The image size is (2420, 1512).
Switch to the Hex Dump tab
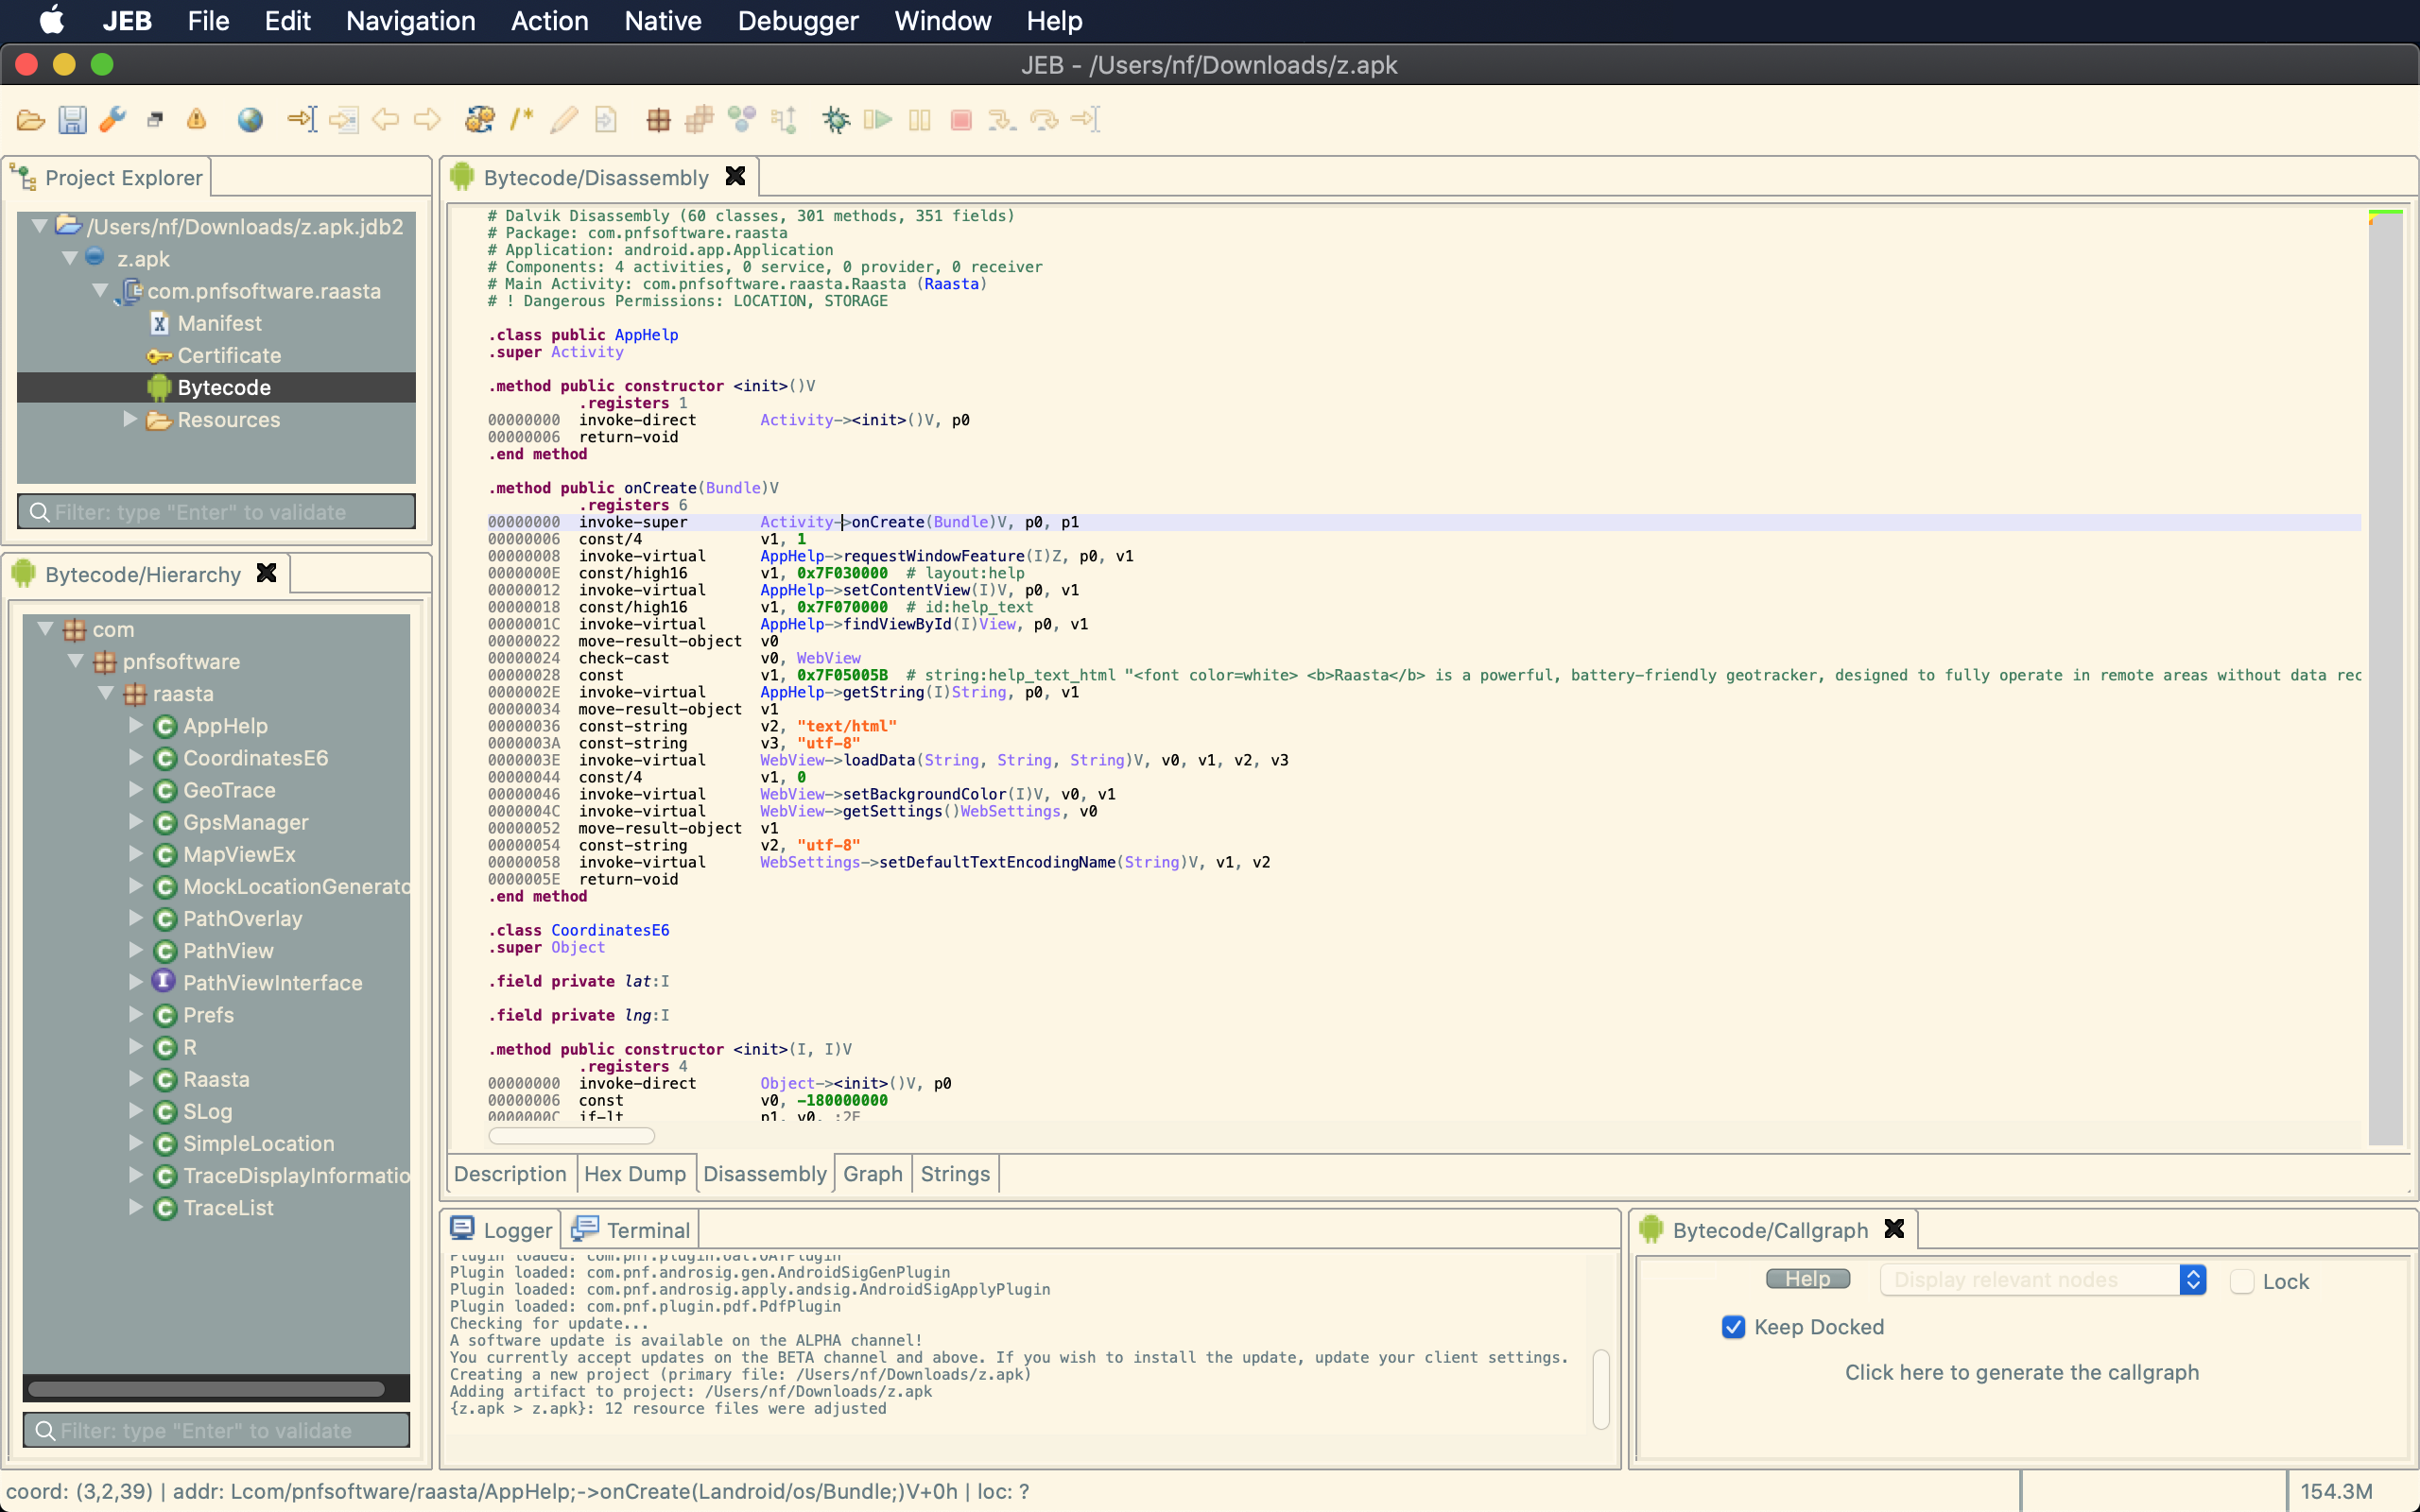click(635, 1173)
